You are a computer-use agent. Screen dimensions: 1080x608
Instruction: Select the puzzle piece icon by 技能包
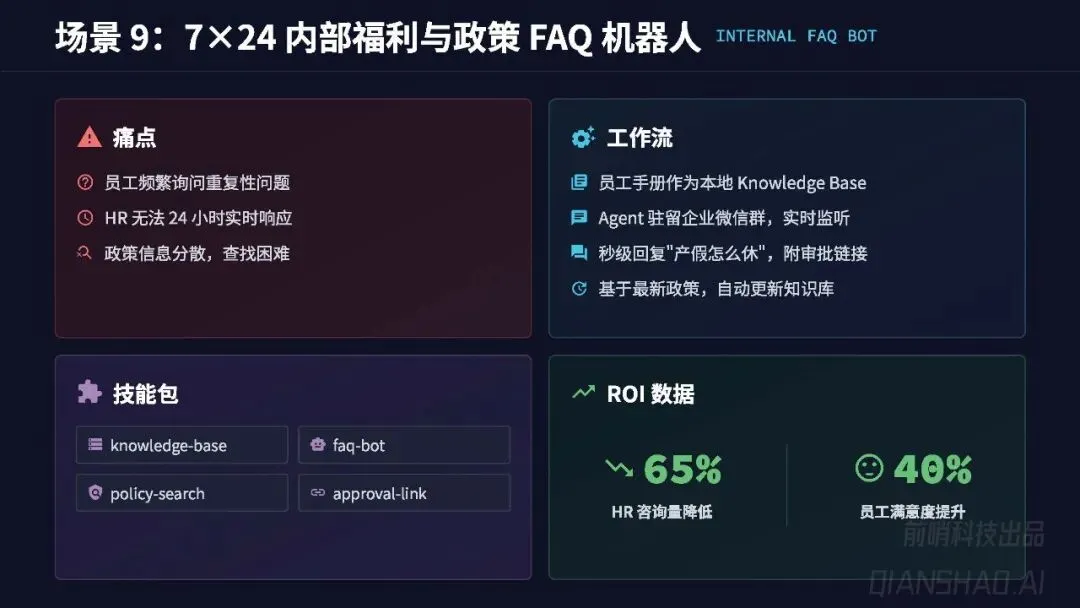pyautogui.click(x=90, y=392)
